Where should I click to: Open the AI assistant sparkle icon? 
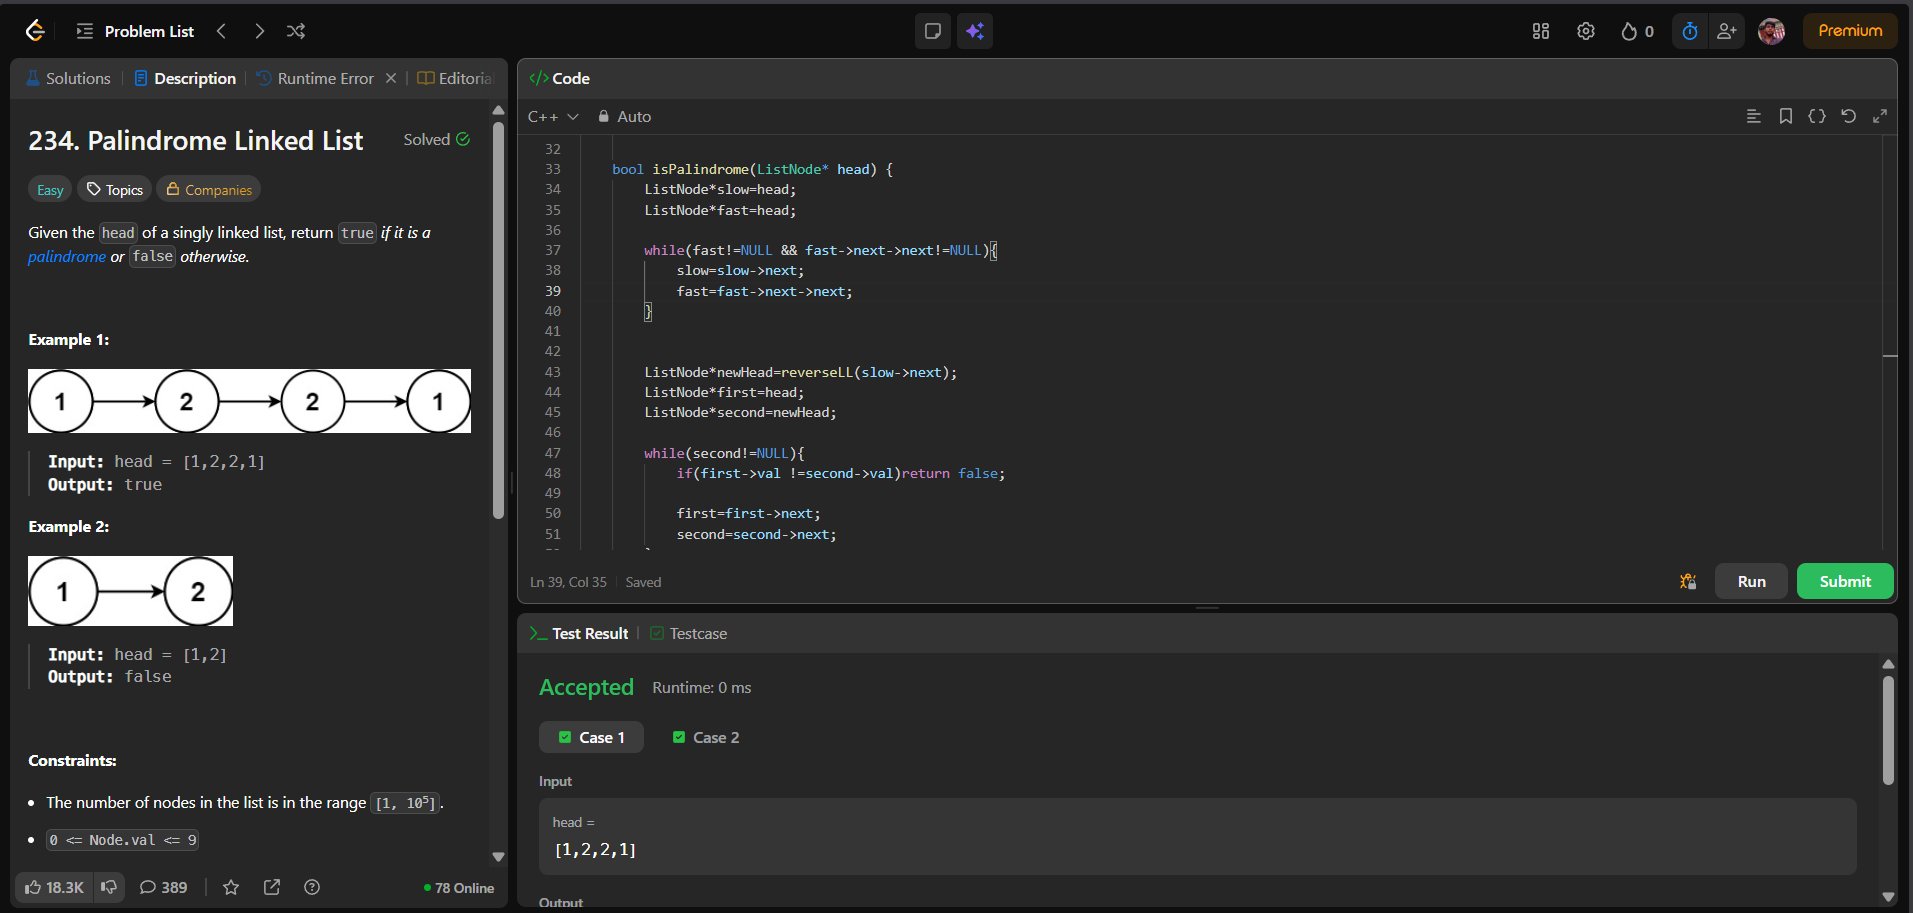tap(974, 31)
